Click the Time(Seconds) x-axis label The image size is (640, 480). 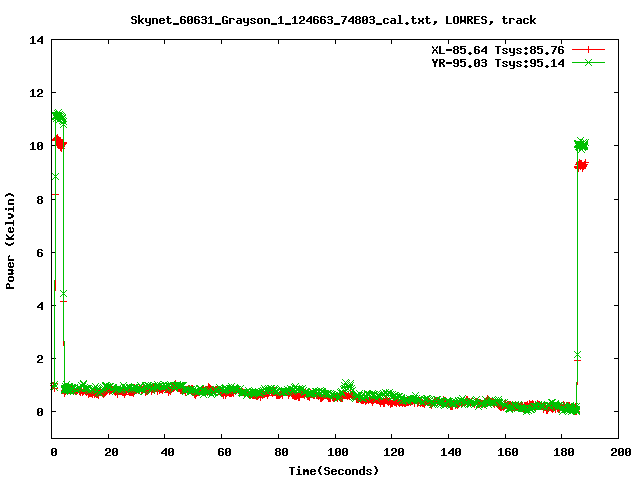click(333, 471)
